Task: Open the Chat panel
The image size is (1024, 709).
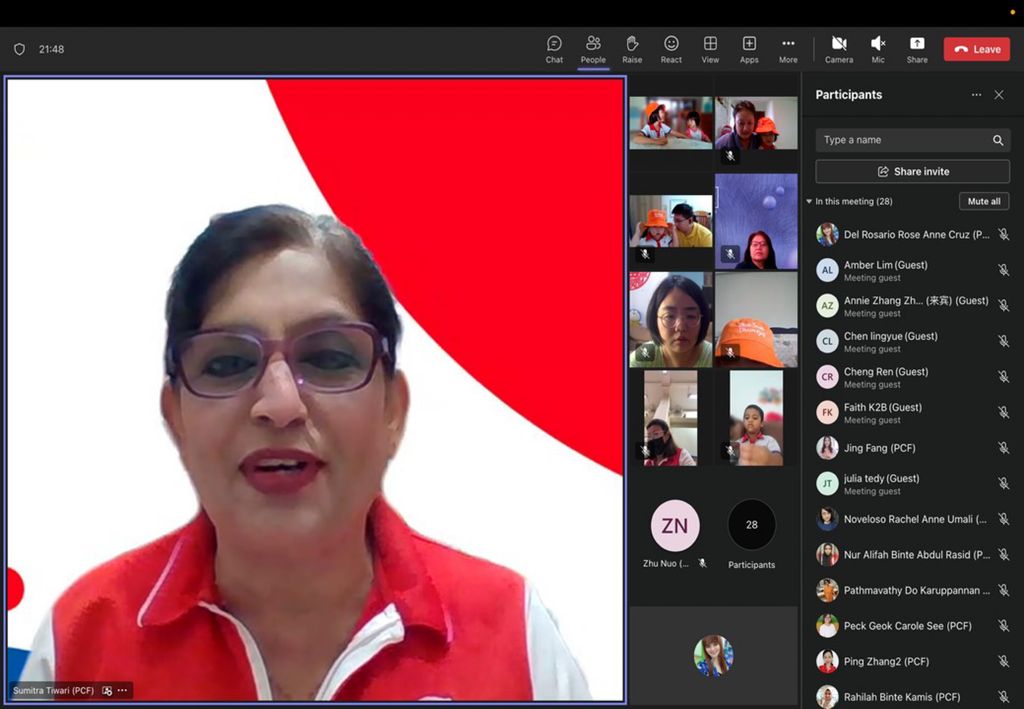Action: point(554,50)
